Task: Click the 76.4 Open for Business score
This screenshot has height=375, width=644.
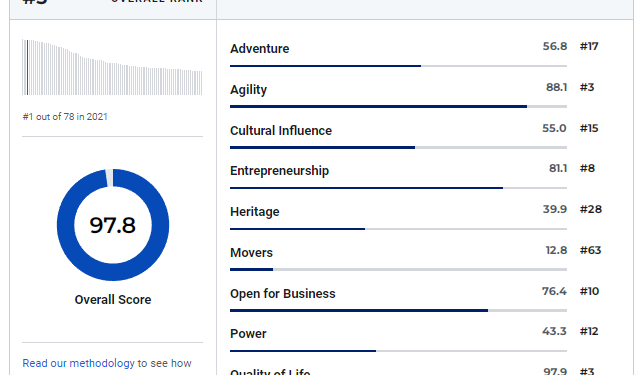Action: coord(554,291)
